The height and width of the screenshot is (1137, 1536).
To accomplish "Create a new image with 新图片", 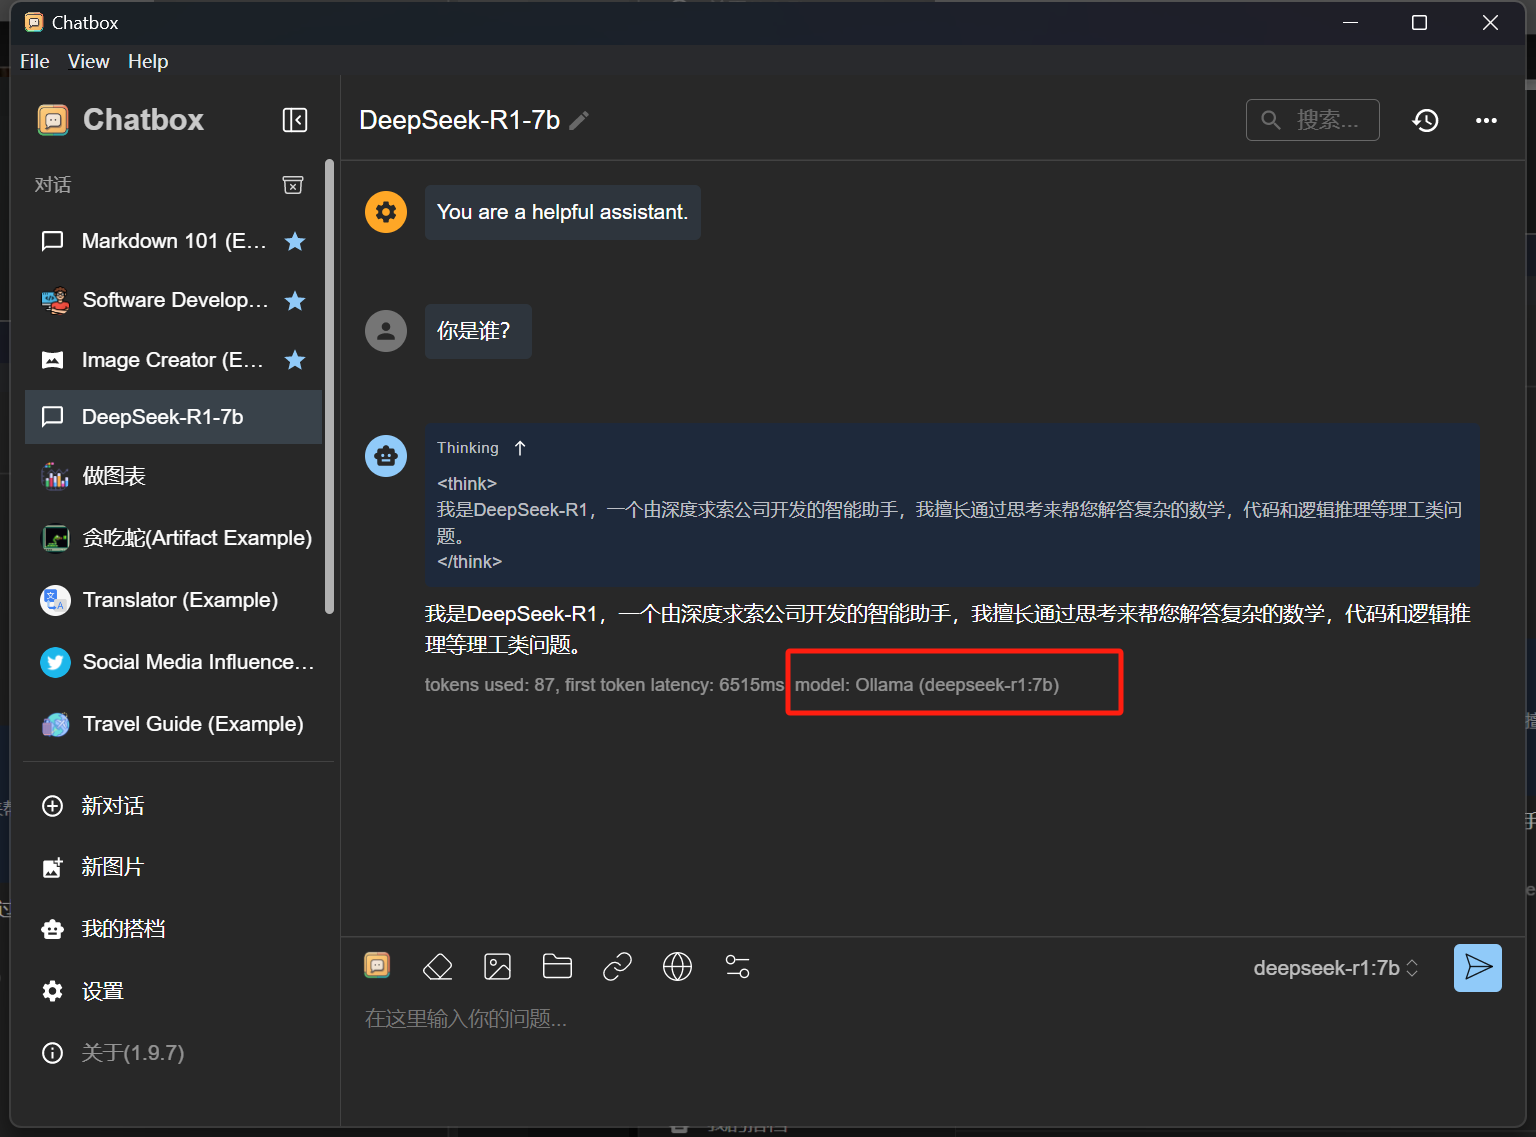I will [x=173, y=867].
